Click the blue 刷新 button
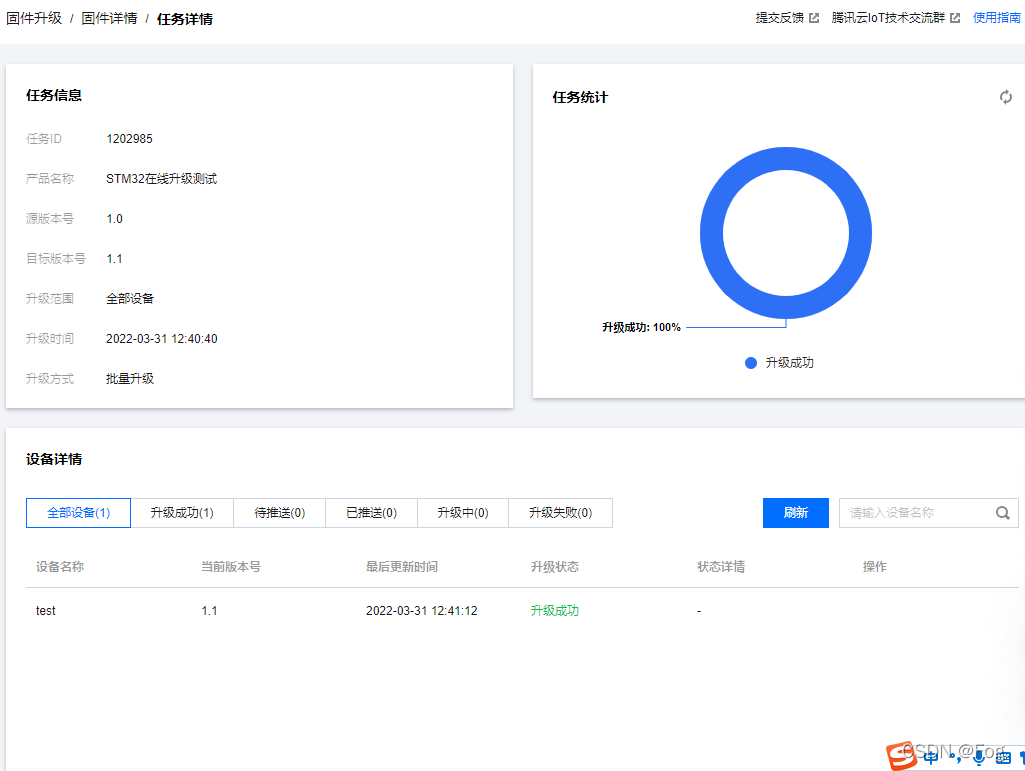 [795, 512]
